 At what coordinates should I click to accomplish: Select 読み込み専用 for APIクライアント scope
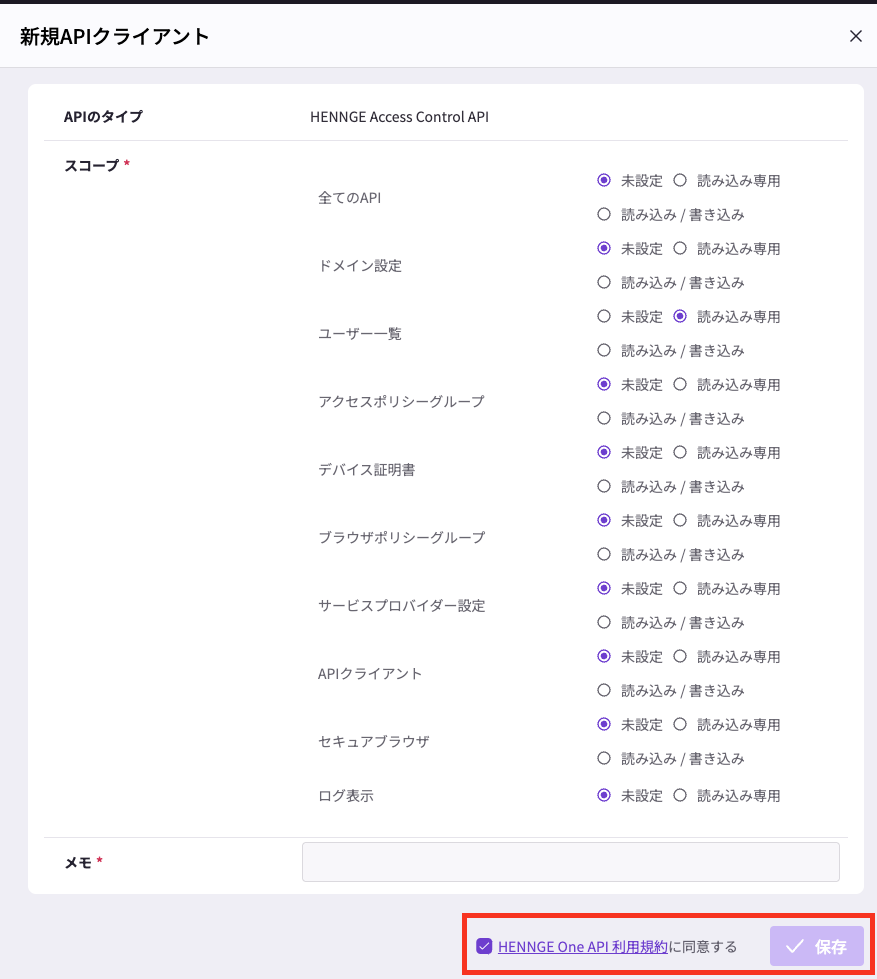680,657
